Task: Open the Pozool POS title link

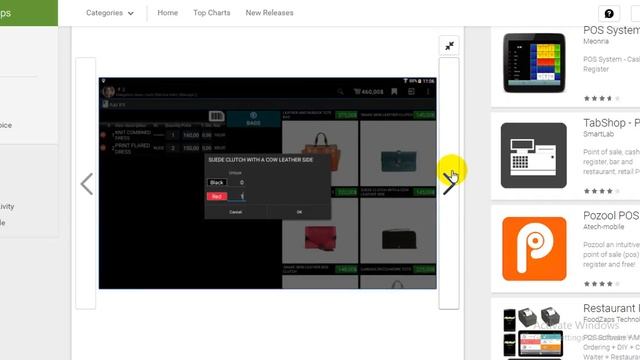Action: (x=611, y=216)
